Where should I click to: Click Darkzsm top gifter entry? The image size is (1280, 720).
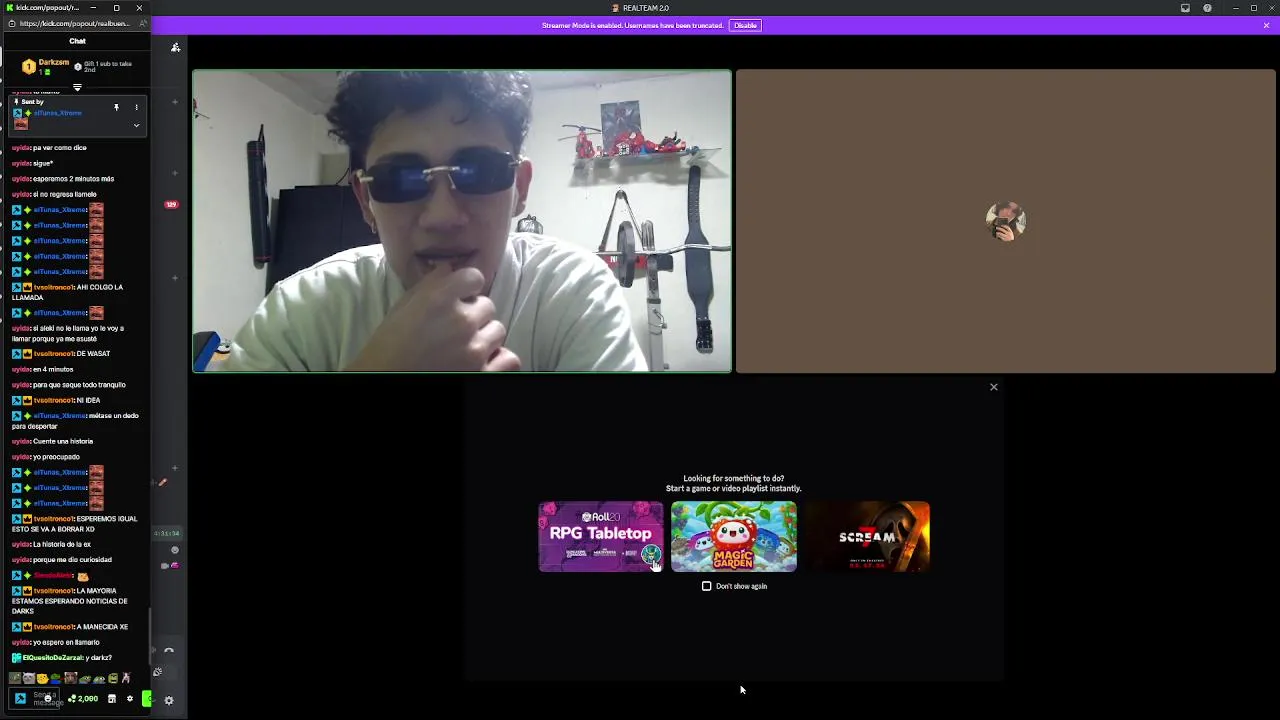coord(46,66)
